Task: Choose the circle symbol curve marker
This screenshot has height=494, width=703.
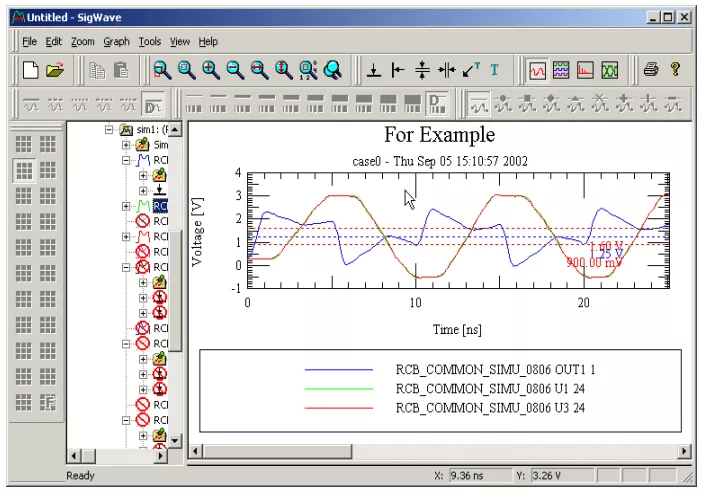Action: pyautogui.click(x=503, y=104)
